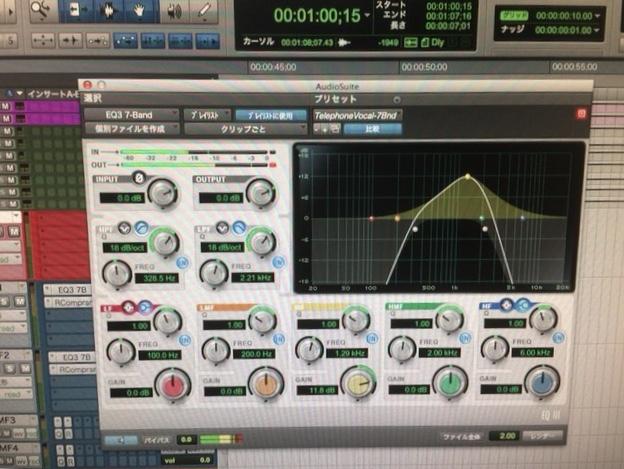624x469 pixels.
Task: Click the red target icon in the plugin header
Action: click(x=581, y=114)
